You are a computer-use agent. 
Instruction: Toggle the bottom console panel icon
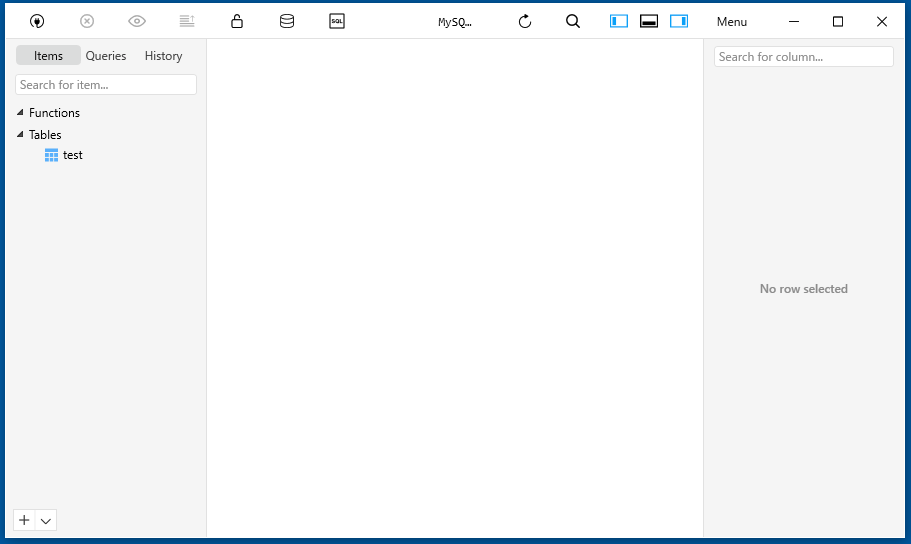[649, 22]
